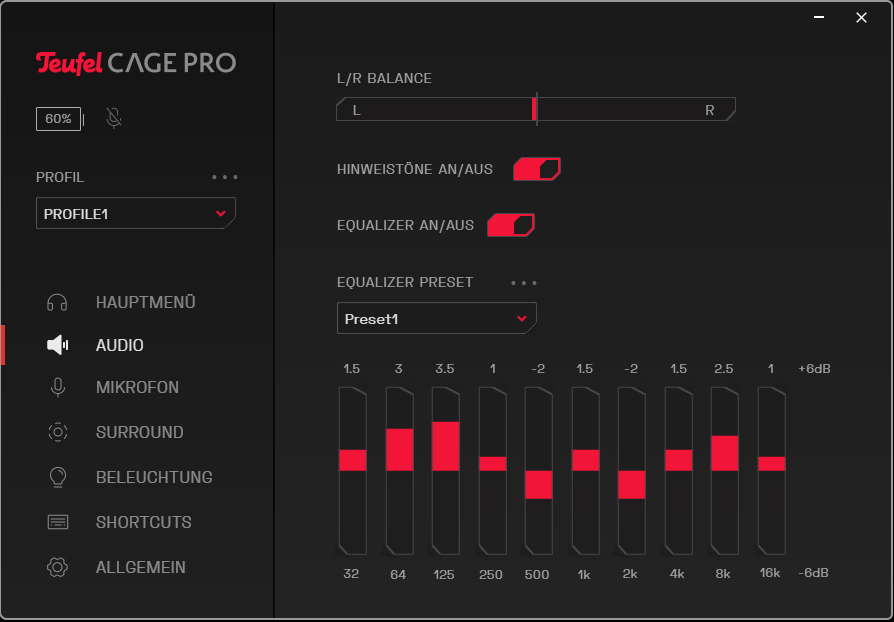The width and height of the screenshot is (894, 622).
Task: Click the 3 gain value above 64
Action: 399,369
